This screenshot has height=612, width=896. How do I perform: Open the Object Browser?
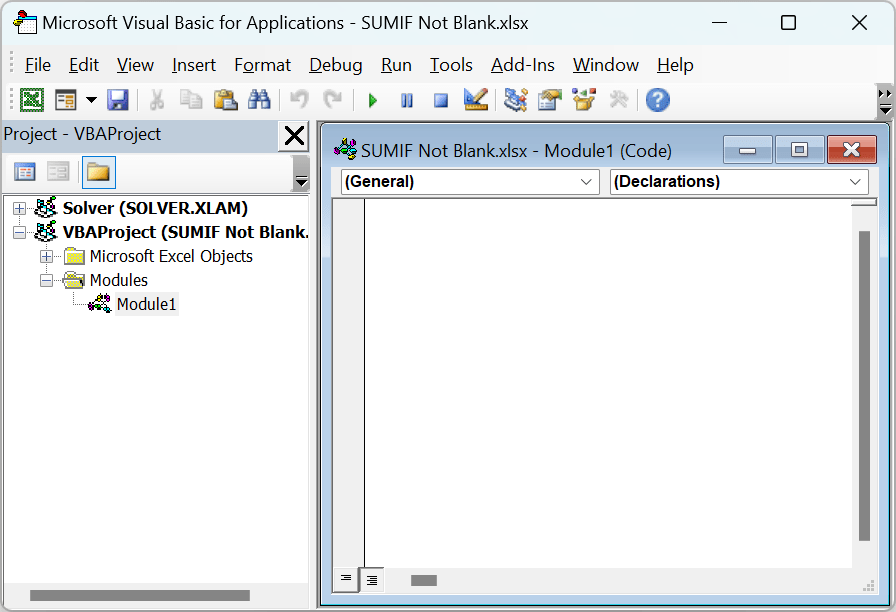583,100
